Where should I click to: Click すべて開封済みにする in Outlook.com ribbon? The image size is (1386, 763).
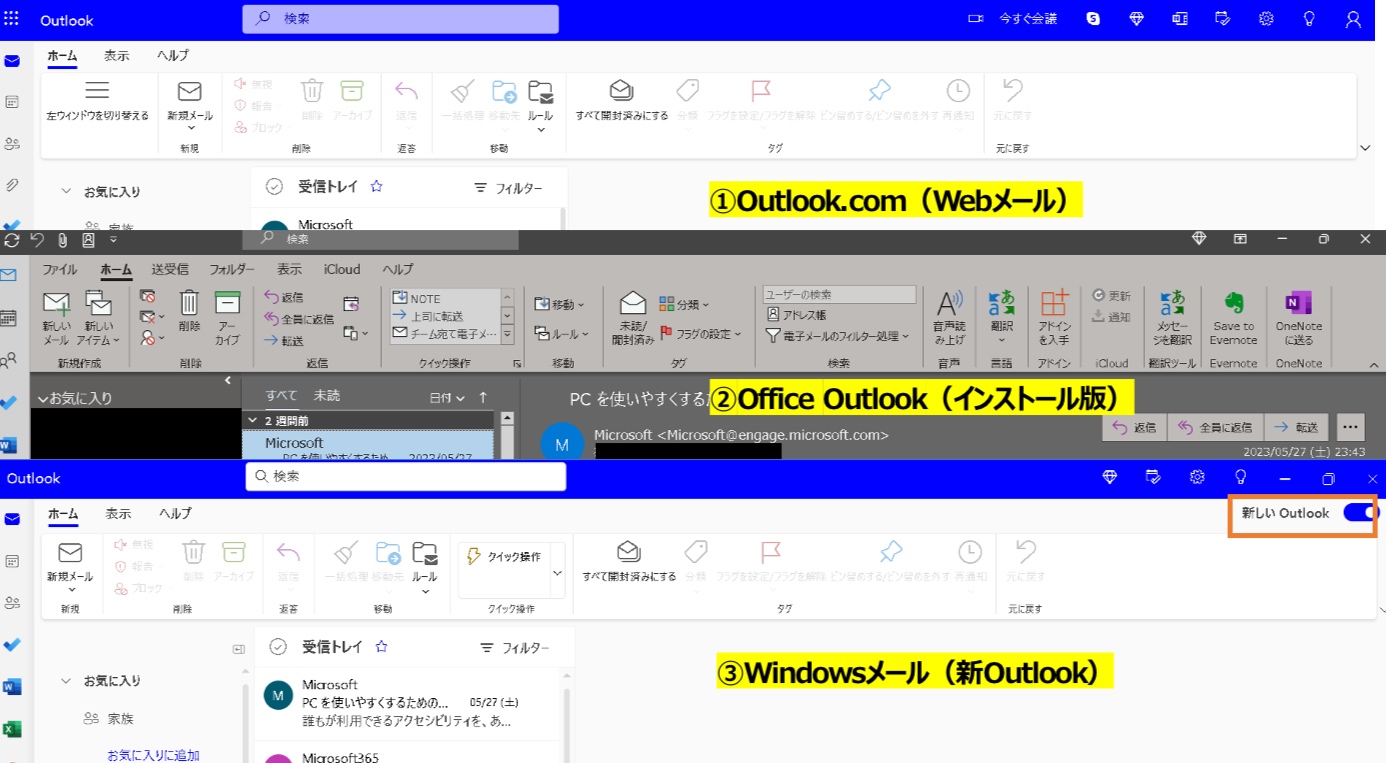point(622,99)
